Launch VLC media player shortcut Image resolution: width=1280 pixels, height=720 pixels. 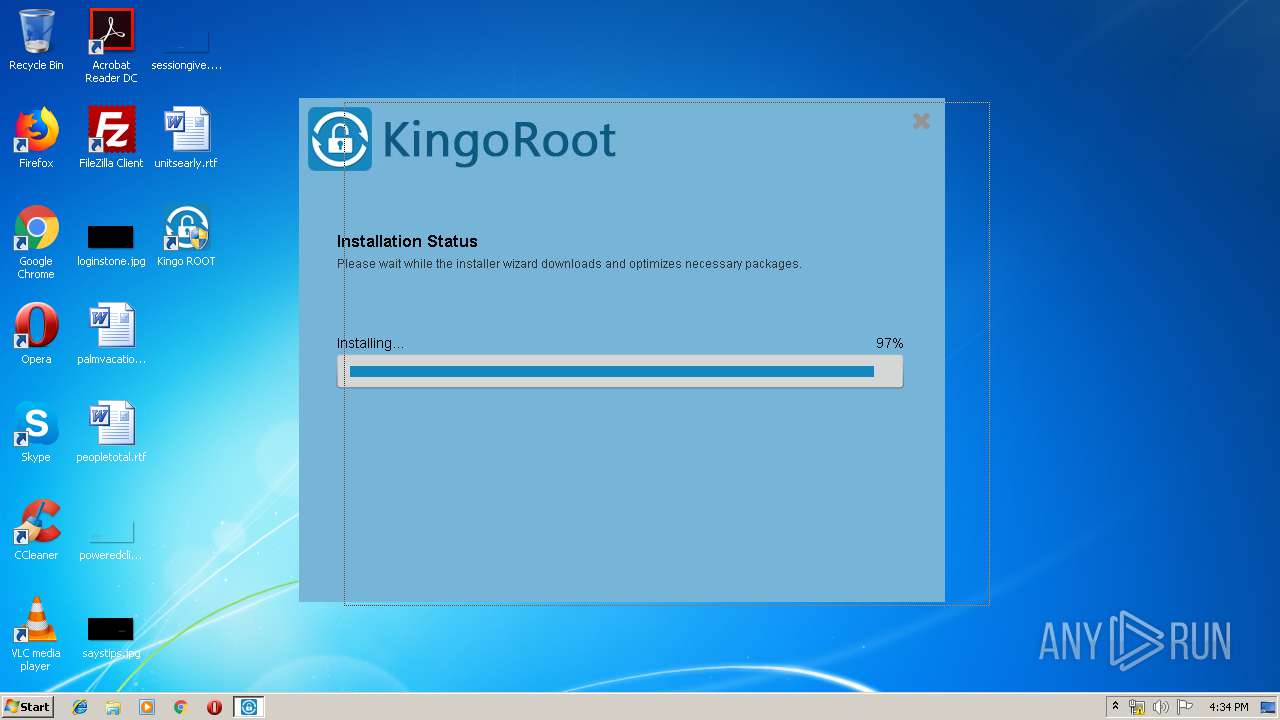(x=36, y=634)
